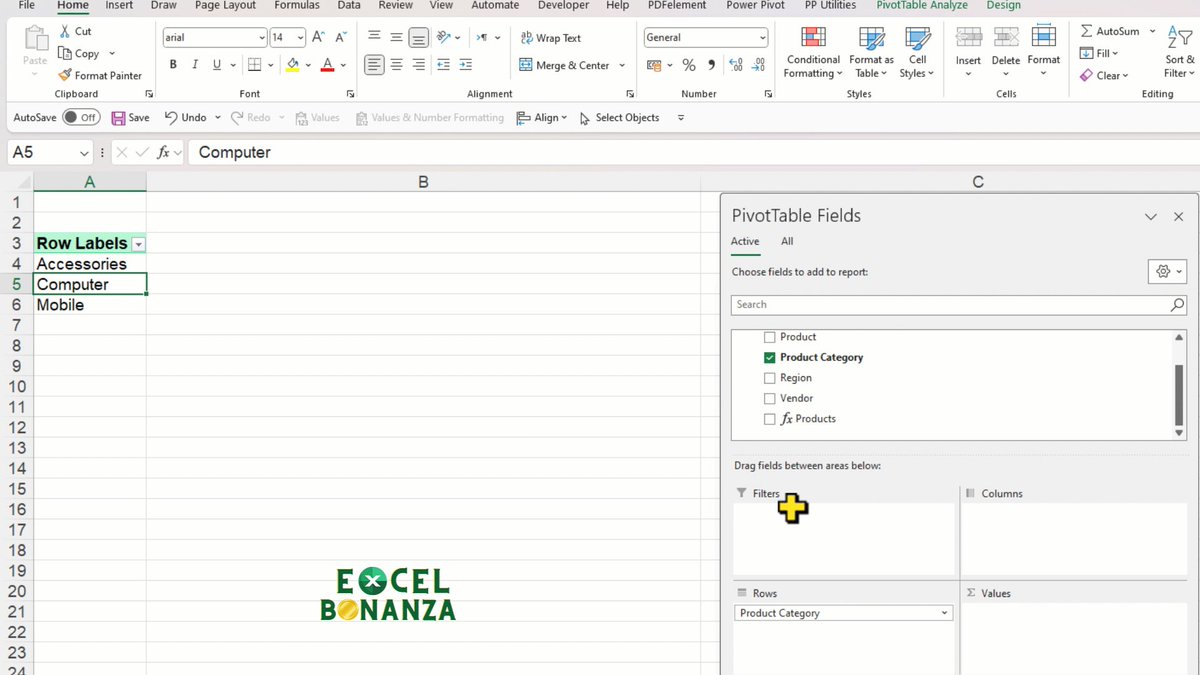Open the Data tab
The width and height of the screenshot is (1200, 675).
click(349, 5)
